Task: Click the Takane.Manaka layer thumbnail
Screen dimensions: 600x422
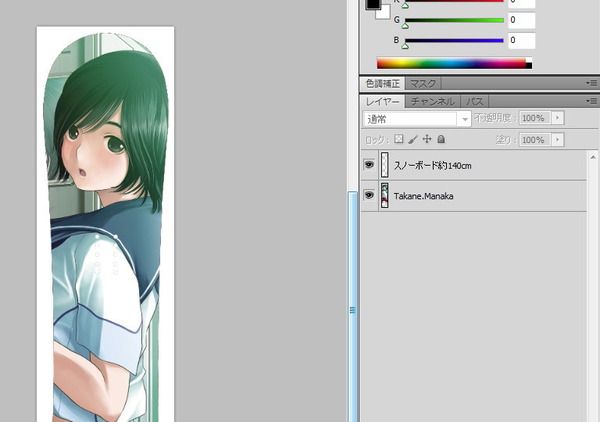Action: 385,196
